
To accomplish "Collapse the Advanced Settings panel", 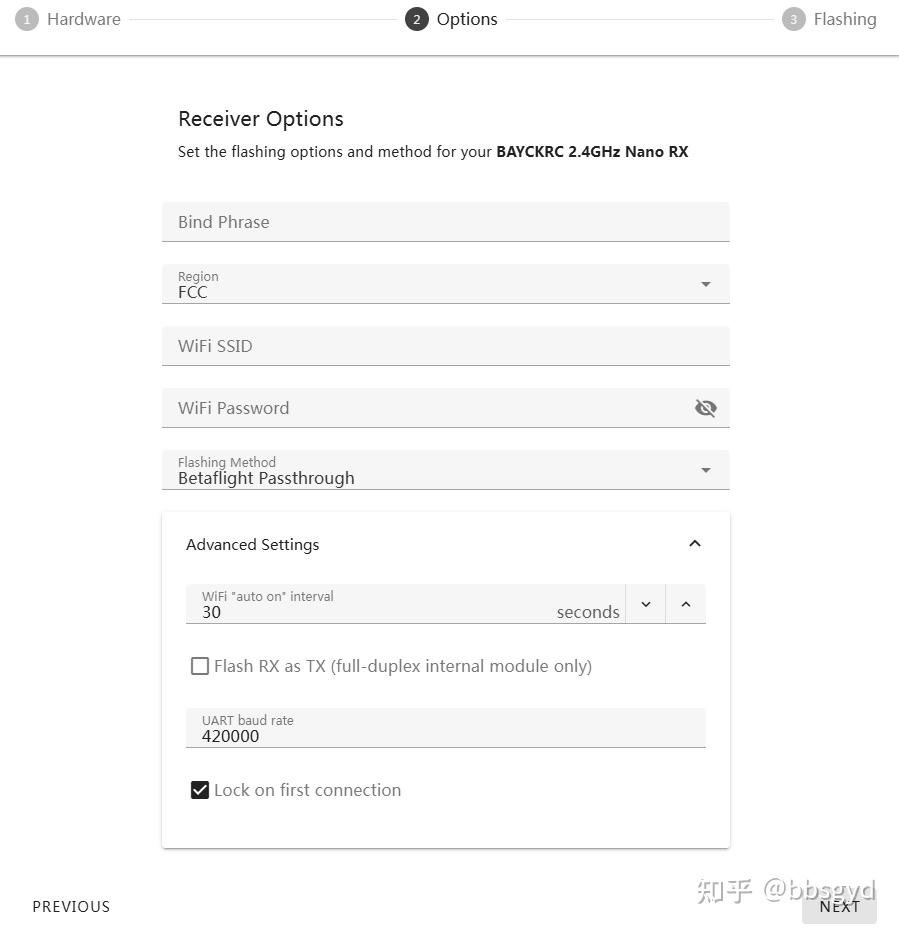I will [695, 544].
